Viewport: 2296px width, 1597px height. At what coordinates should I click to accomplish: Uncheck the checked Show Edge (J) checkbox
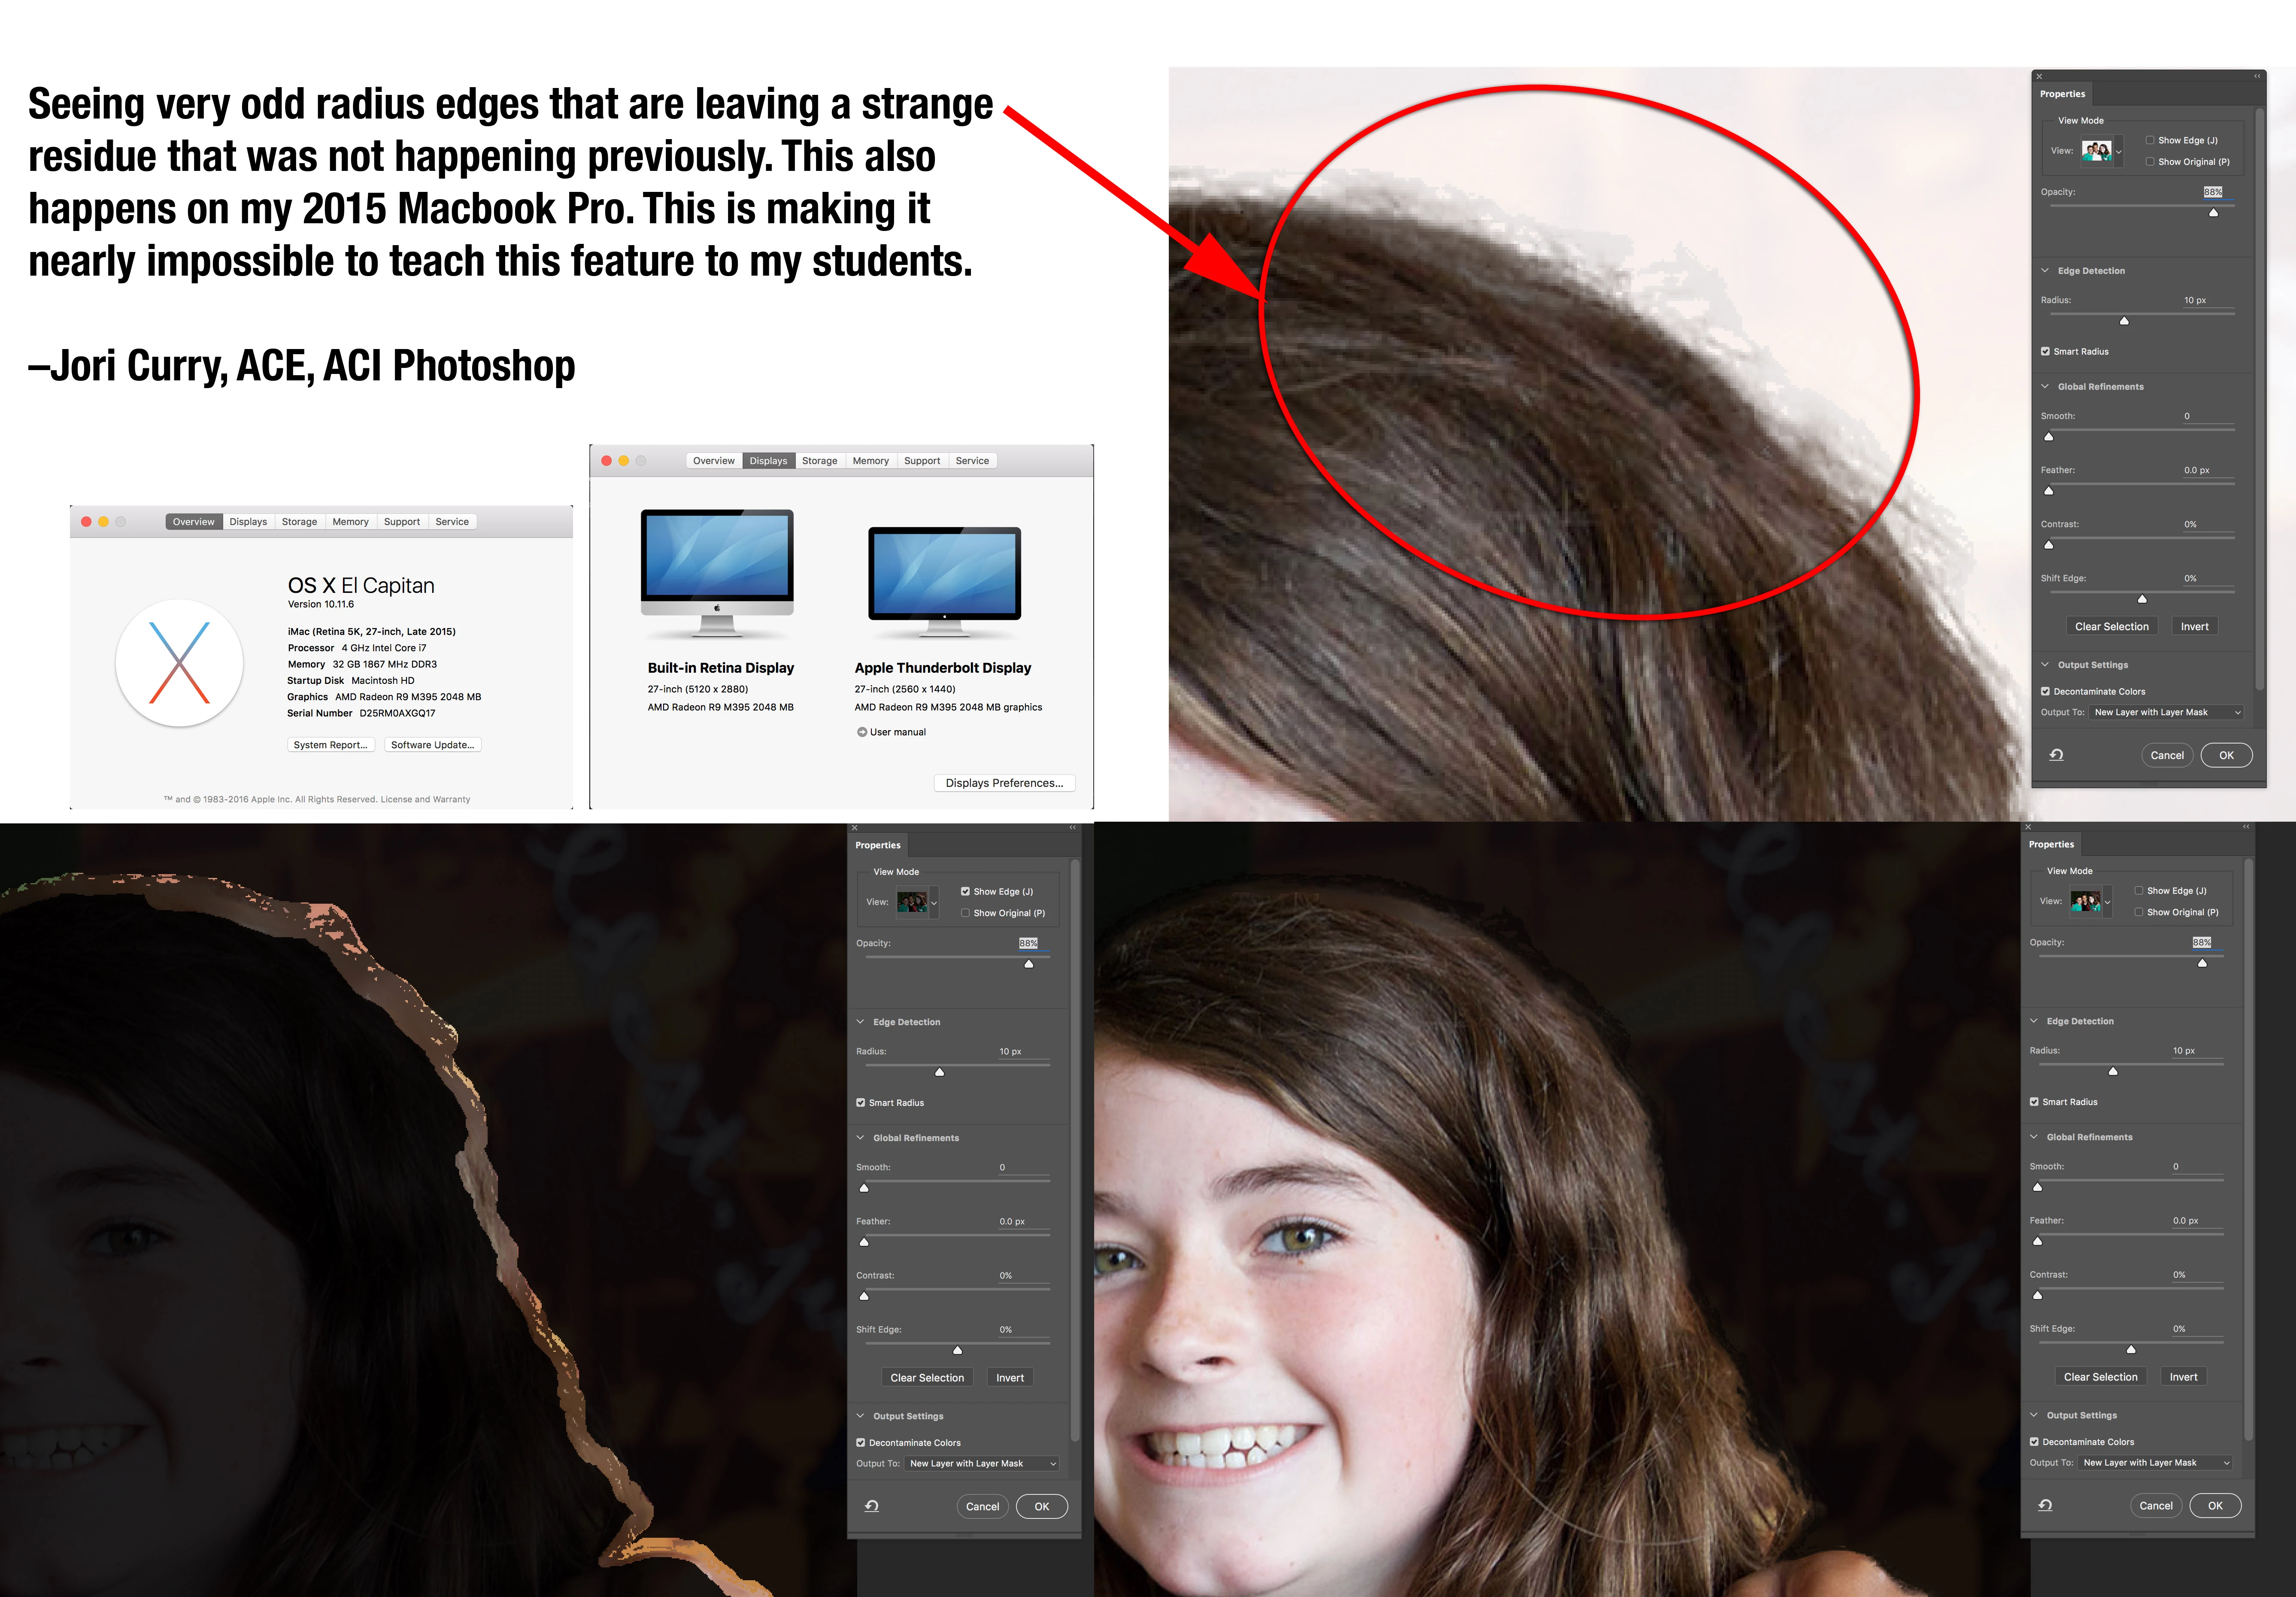click(x=965, y=891)
